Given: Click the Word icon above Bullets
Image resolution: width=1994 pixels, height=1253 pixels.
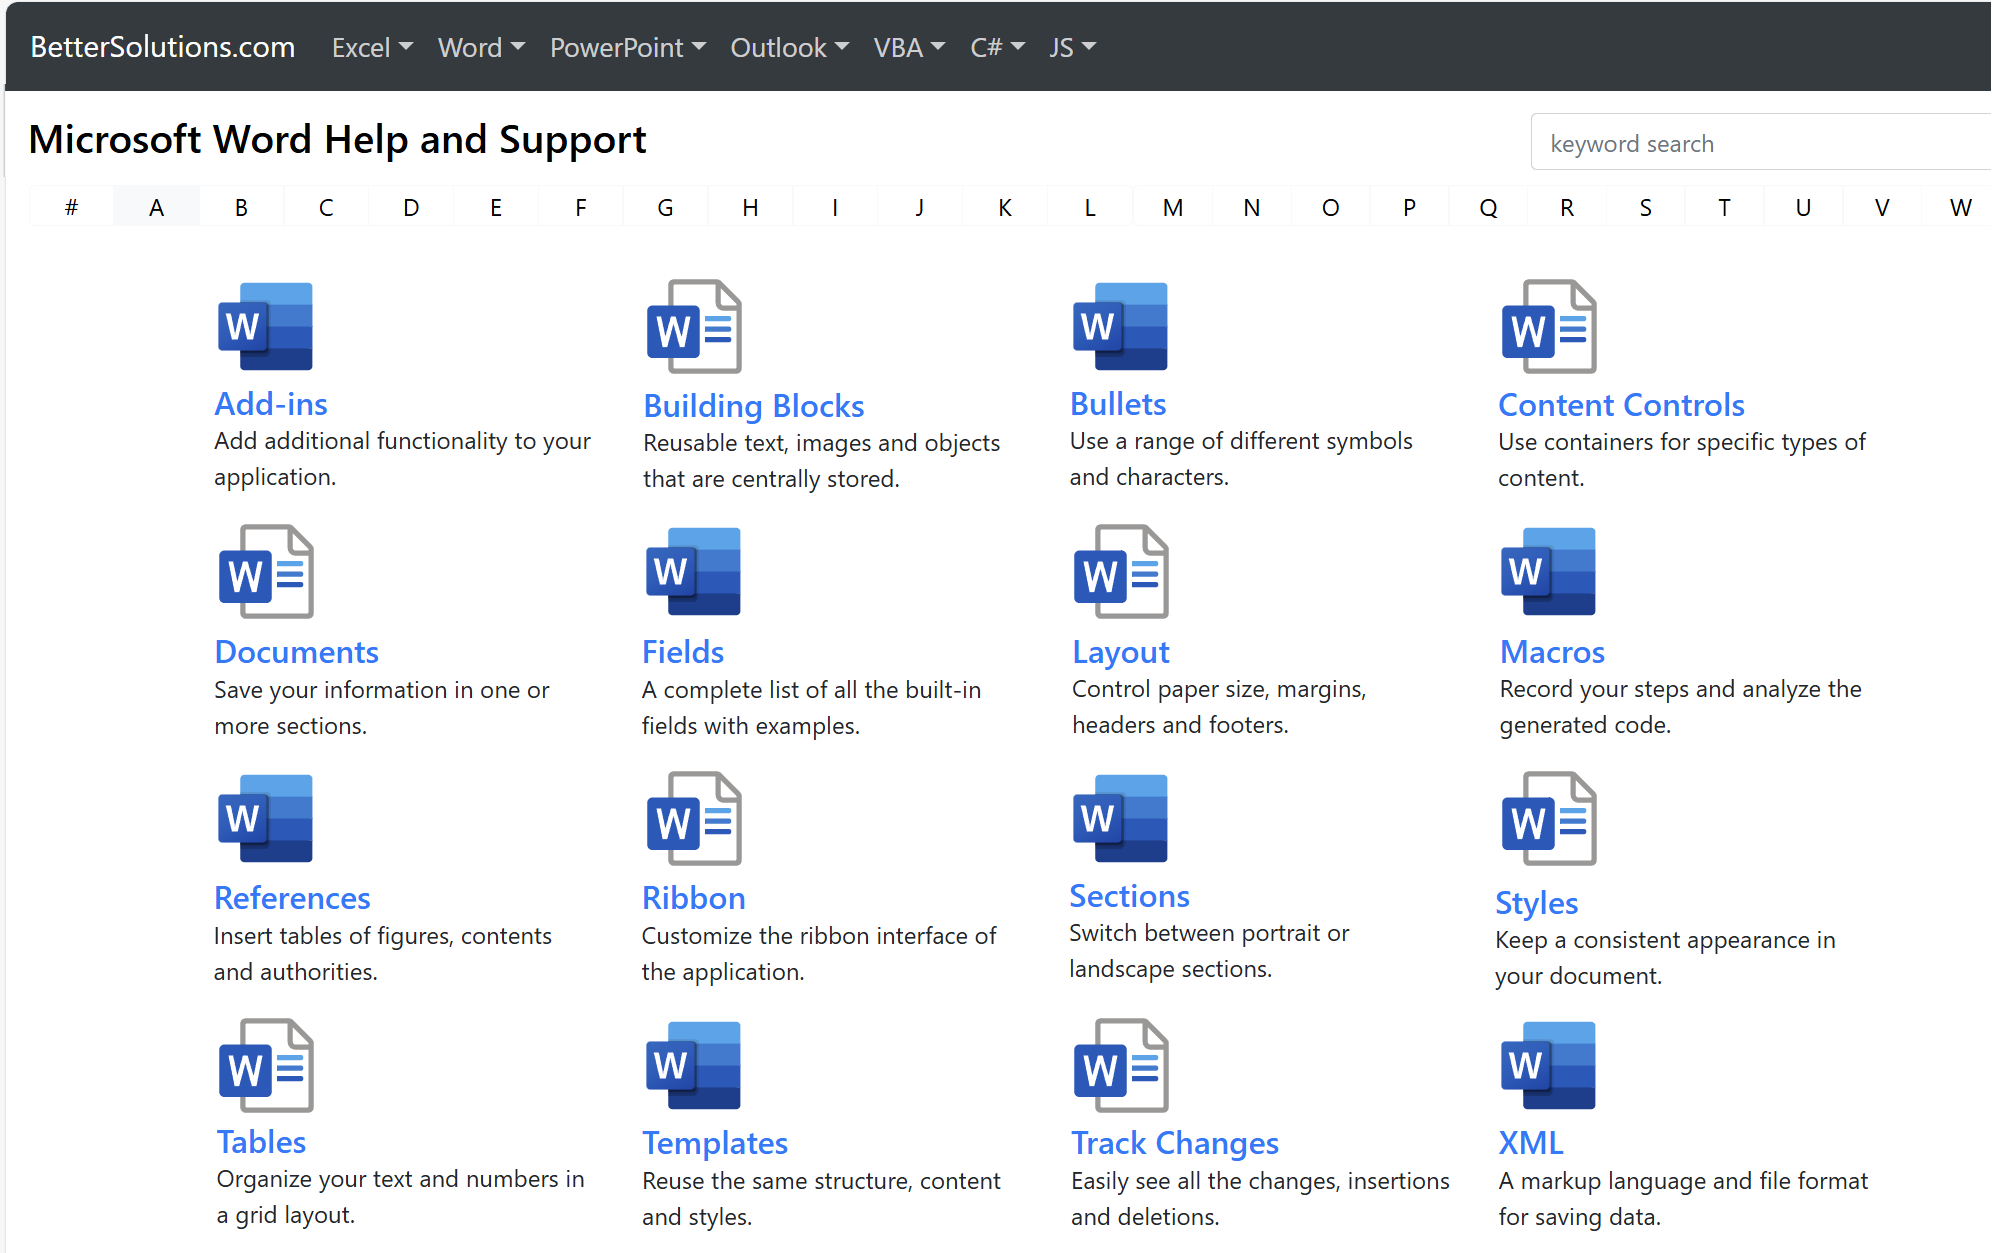Looking at the screenshot, I should tap(1120, 326).
